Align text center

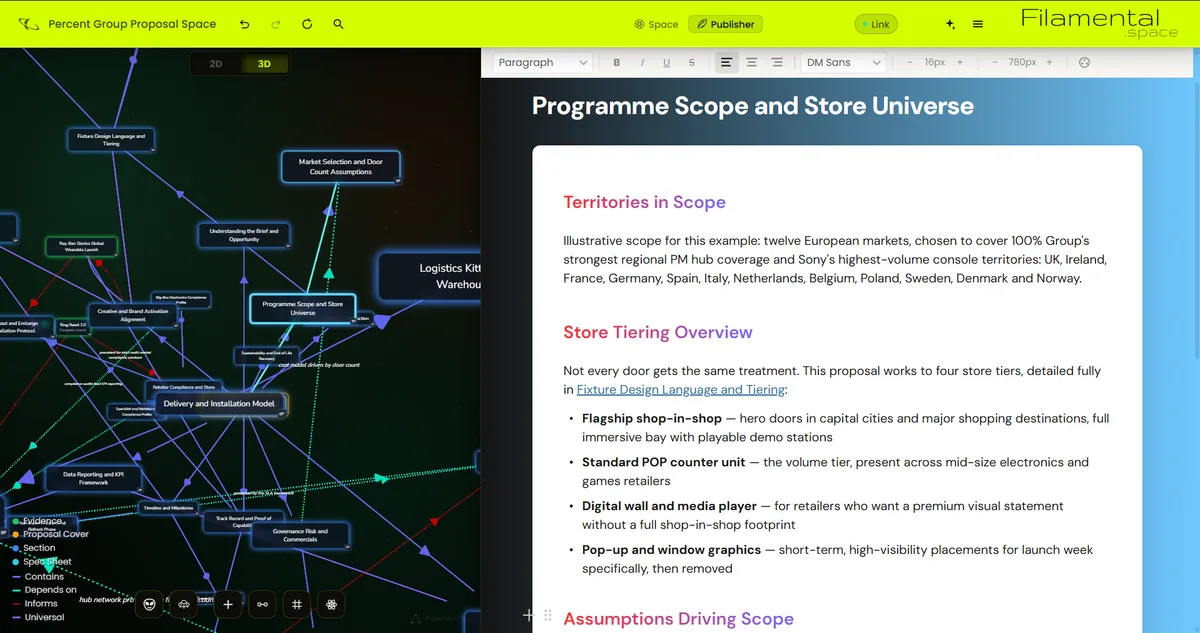coord(752,62)
